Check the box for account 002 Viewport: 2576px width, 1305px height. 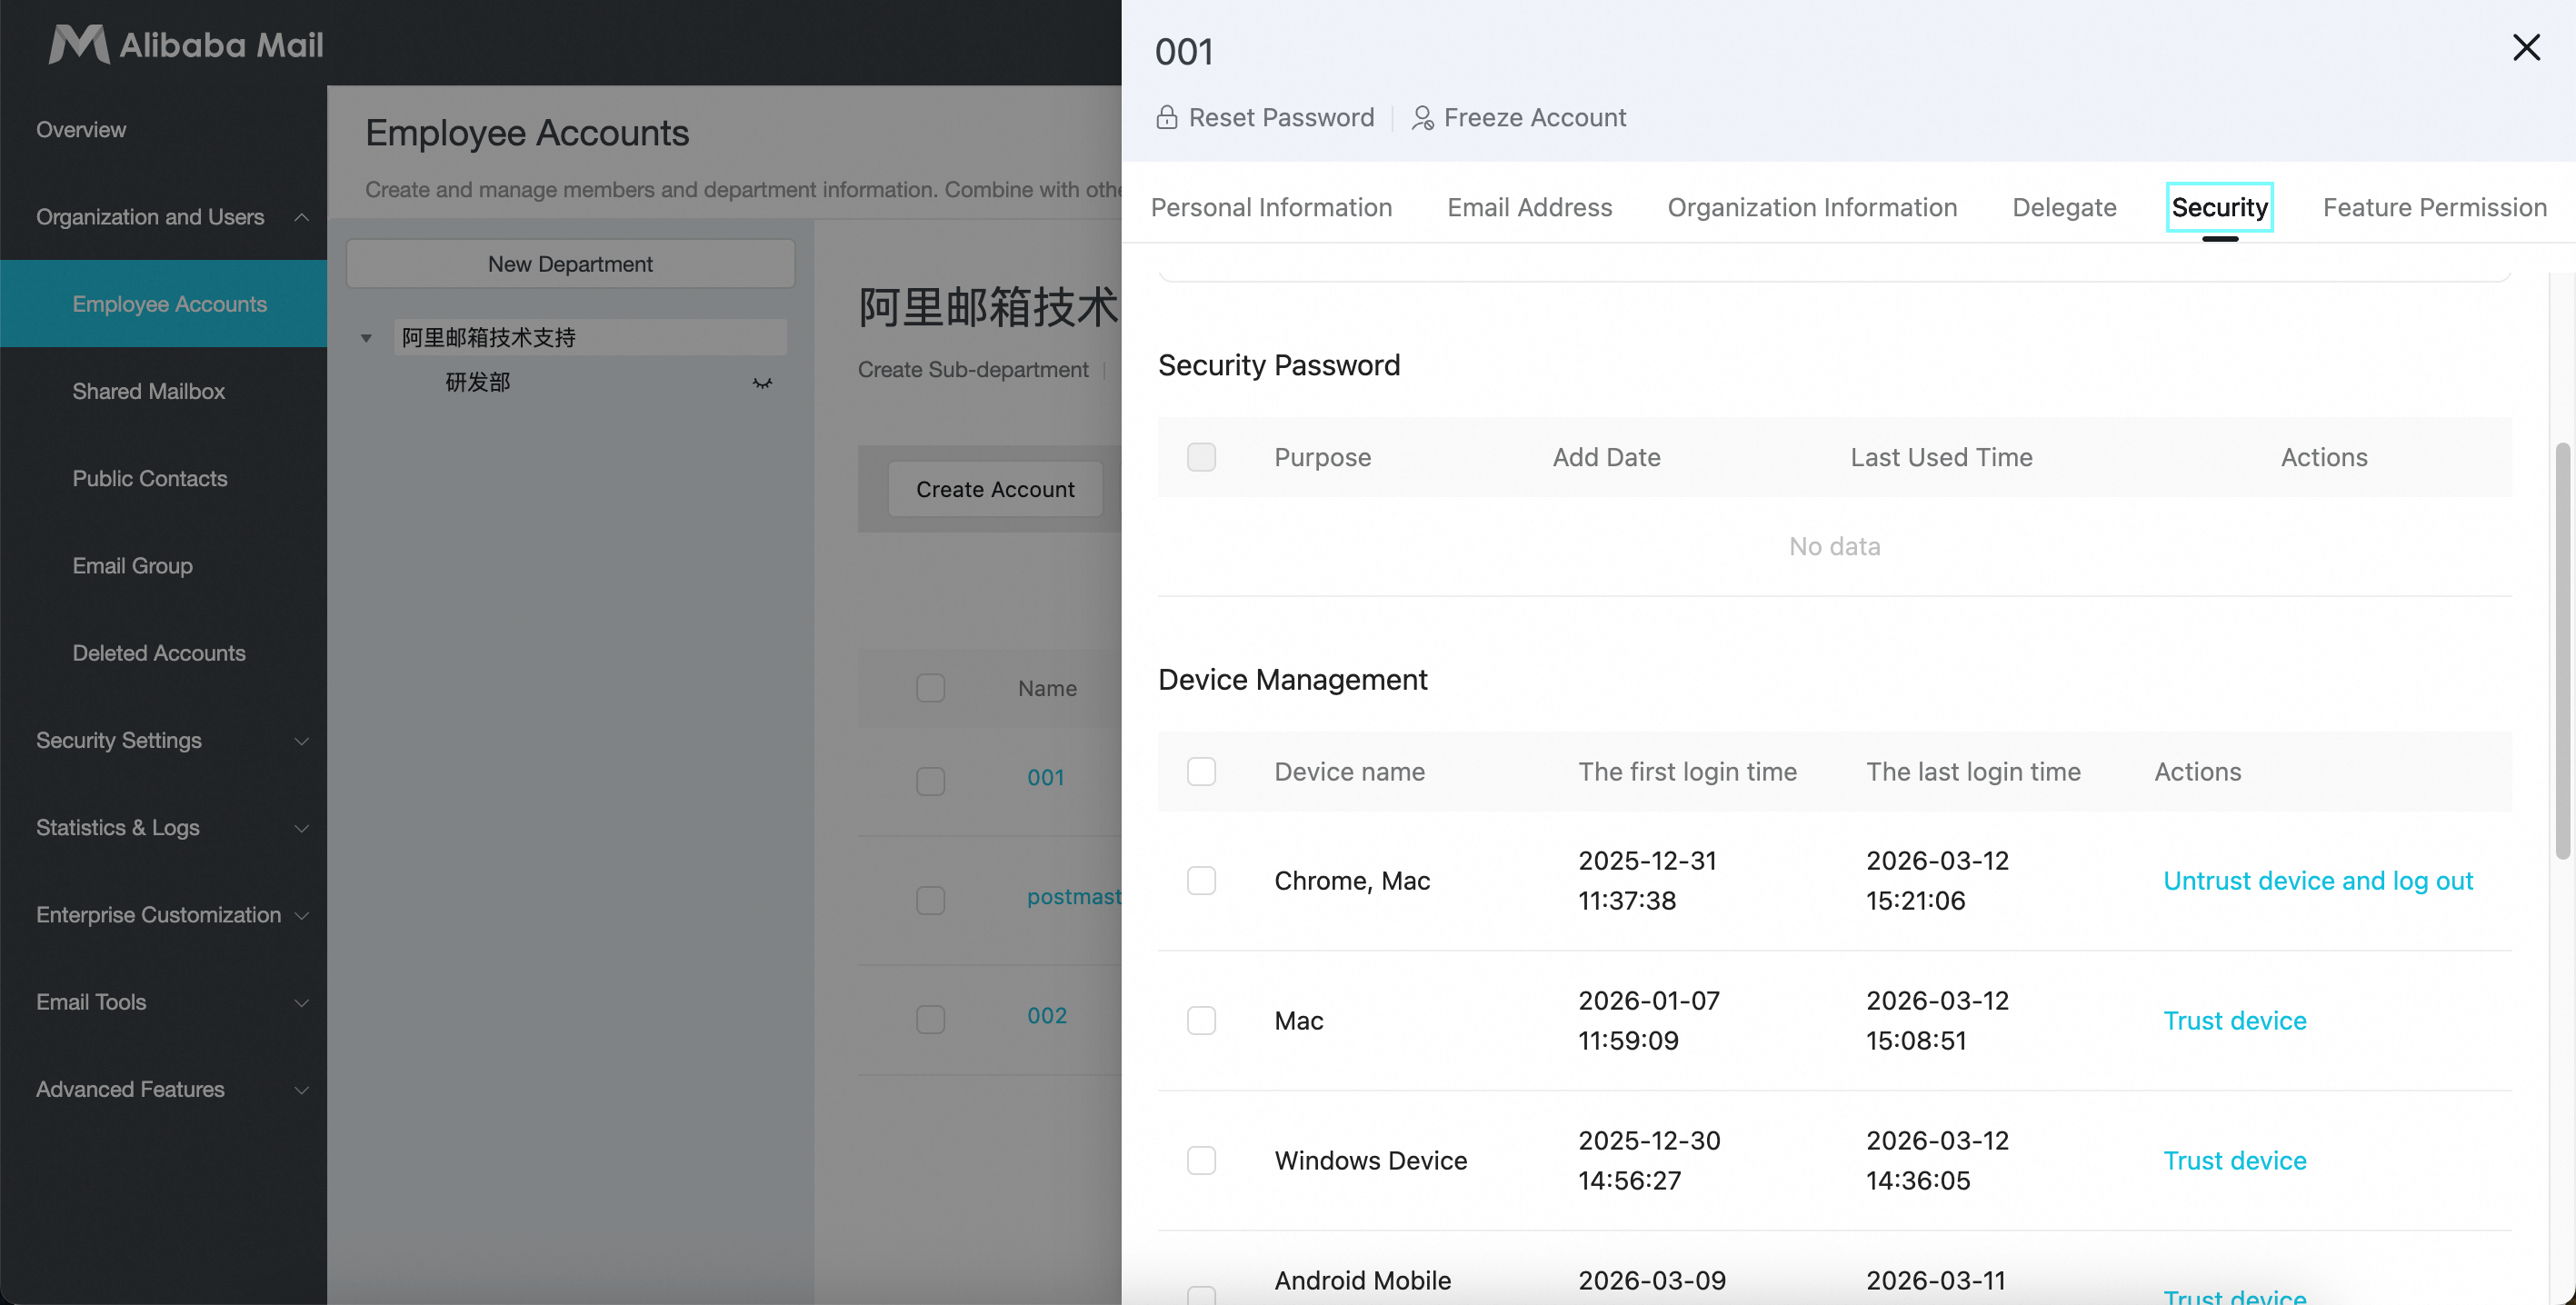click(930, 1019)
